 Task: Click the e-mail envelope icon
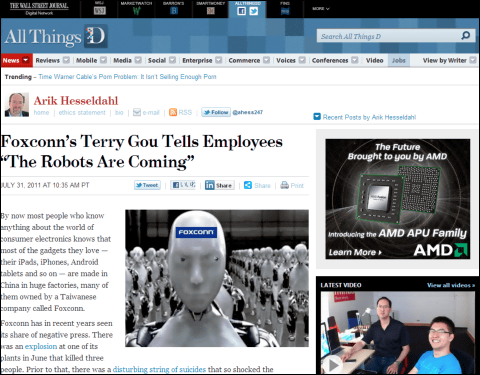[x=137, y=112]
